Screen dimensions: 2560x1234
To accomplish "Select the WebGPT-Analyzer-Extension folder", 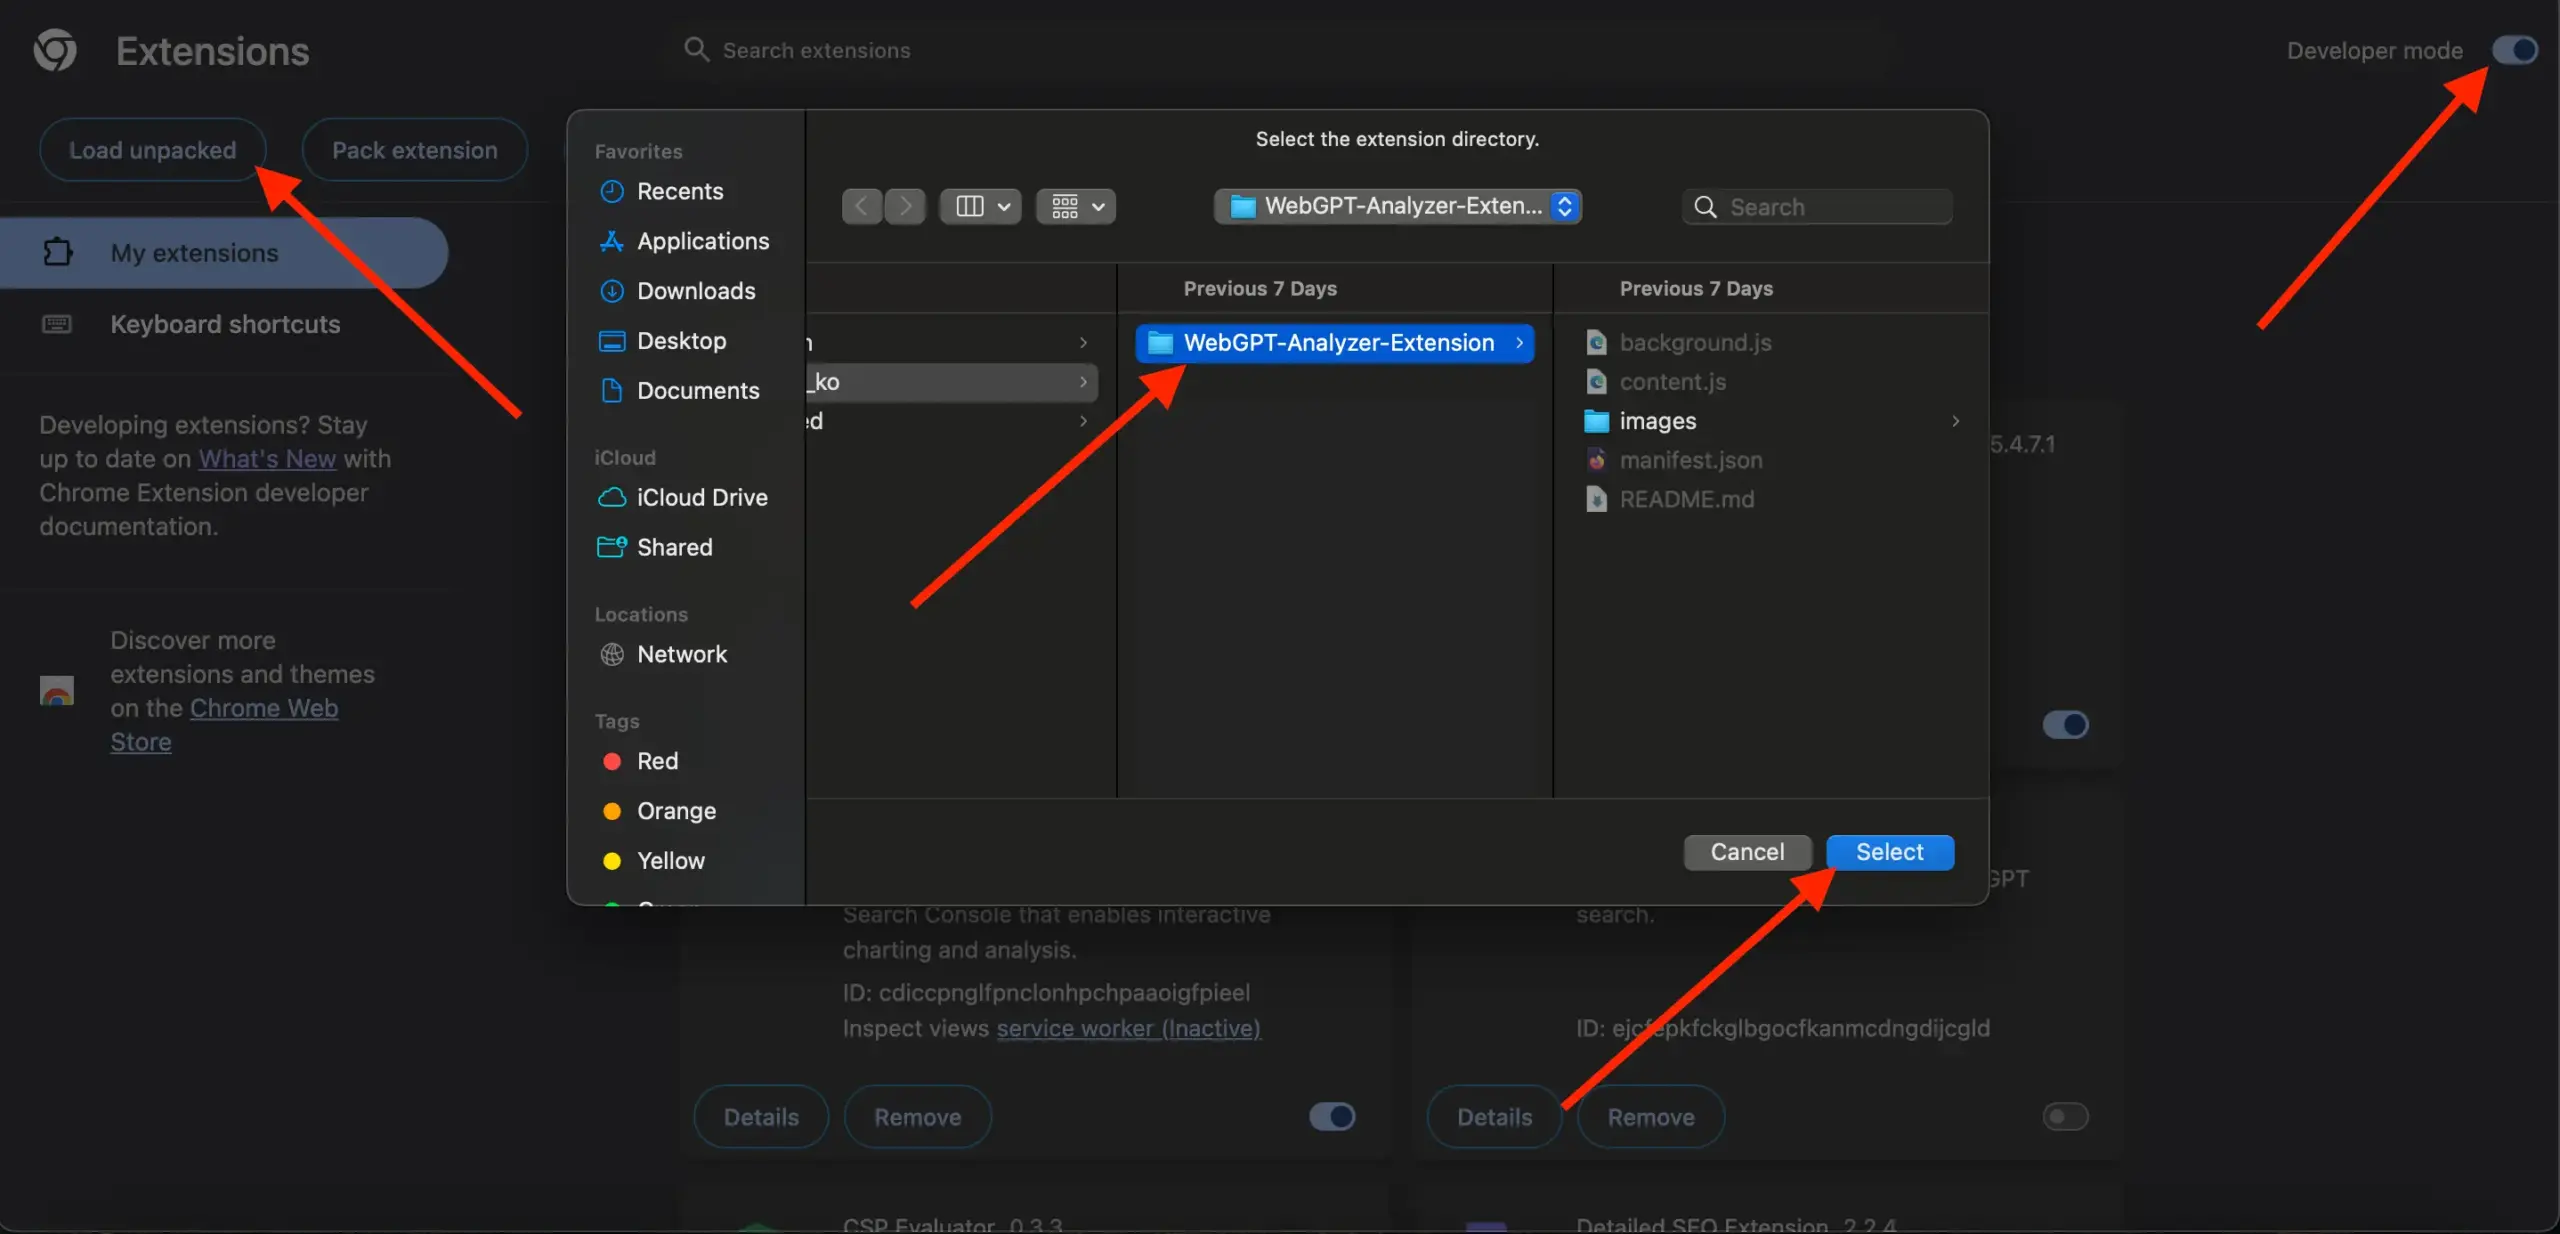I will point(1334,343).
